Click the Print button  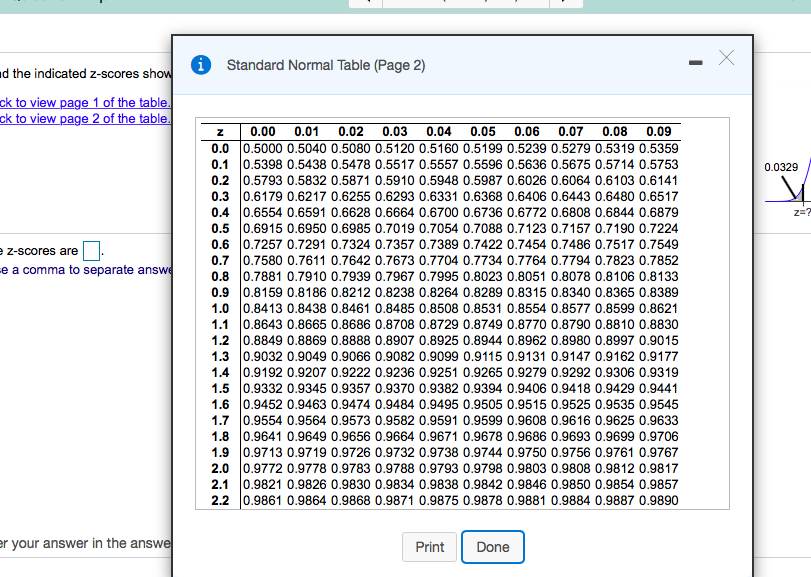pos(429,547)
